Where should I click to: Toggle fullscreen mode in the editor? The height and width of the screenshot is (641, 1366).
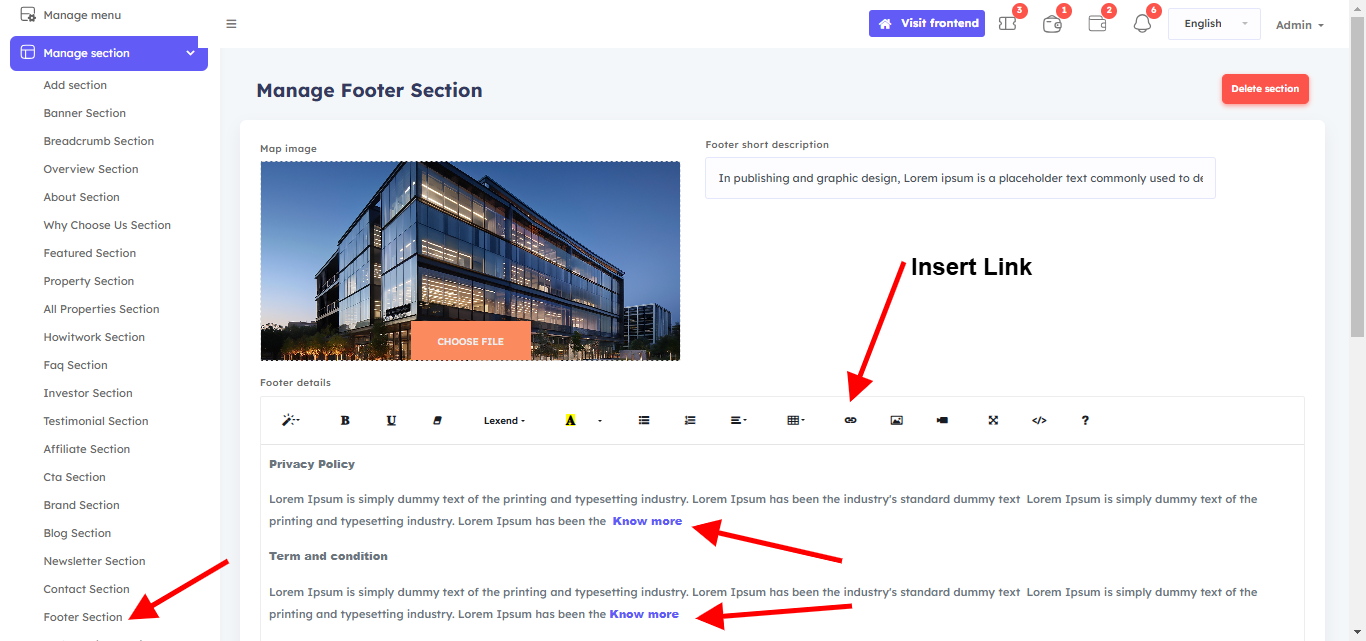pos(993,421)
